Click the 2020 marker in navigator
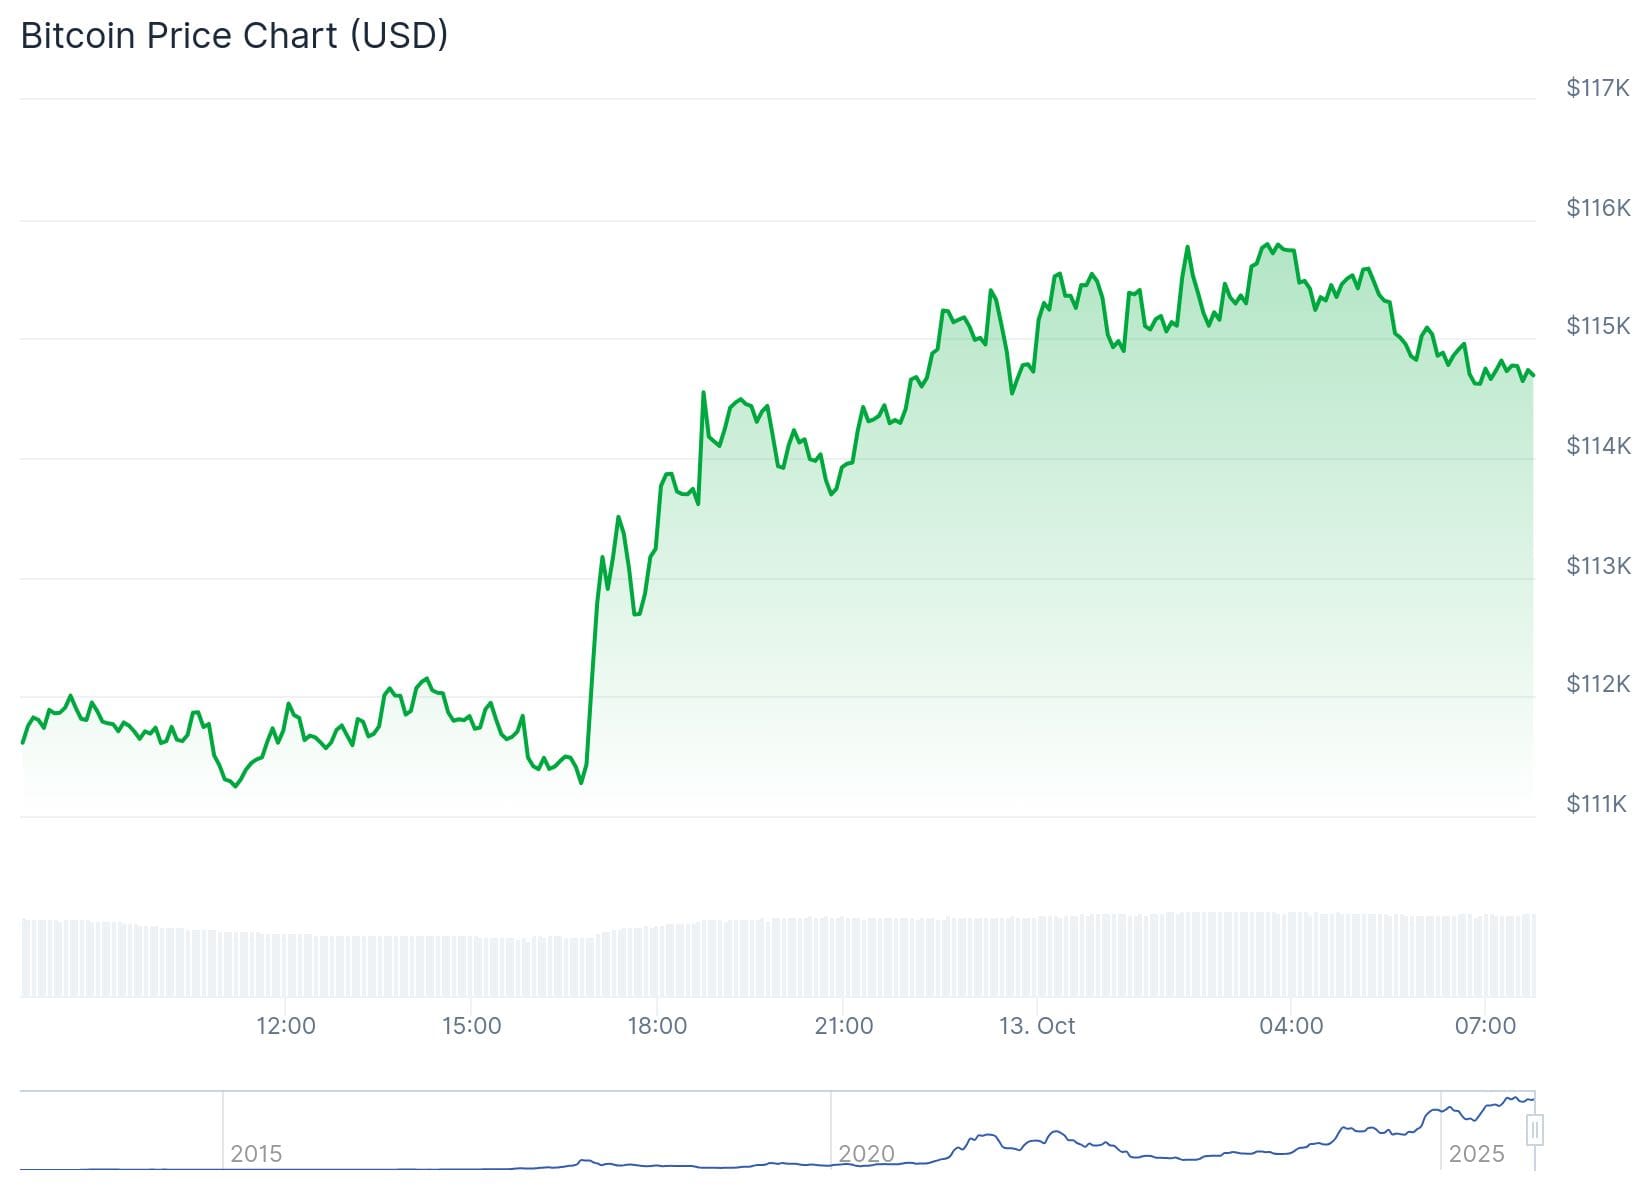 866,1154
